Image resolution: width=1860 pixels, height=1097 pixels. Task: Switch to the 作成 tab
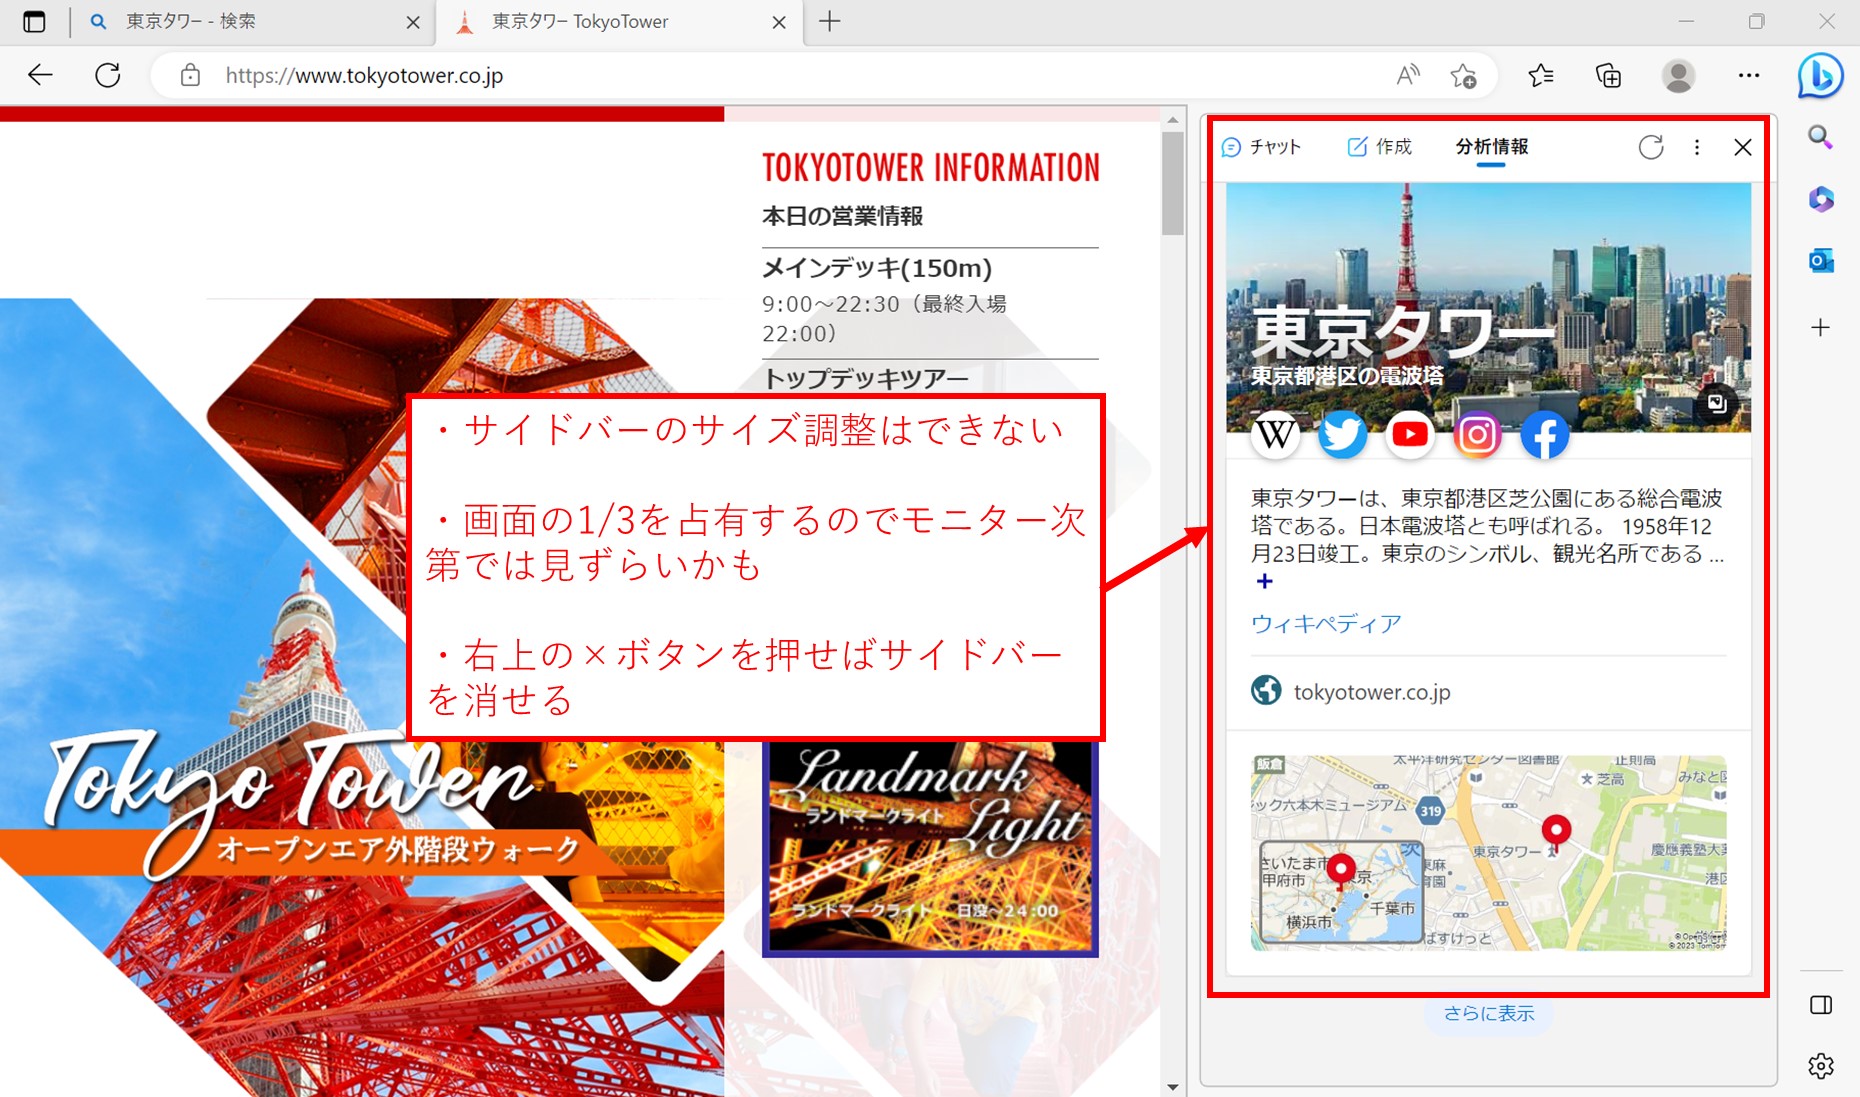(1379, 147)
